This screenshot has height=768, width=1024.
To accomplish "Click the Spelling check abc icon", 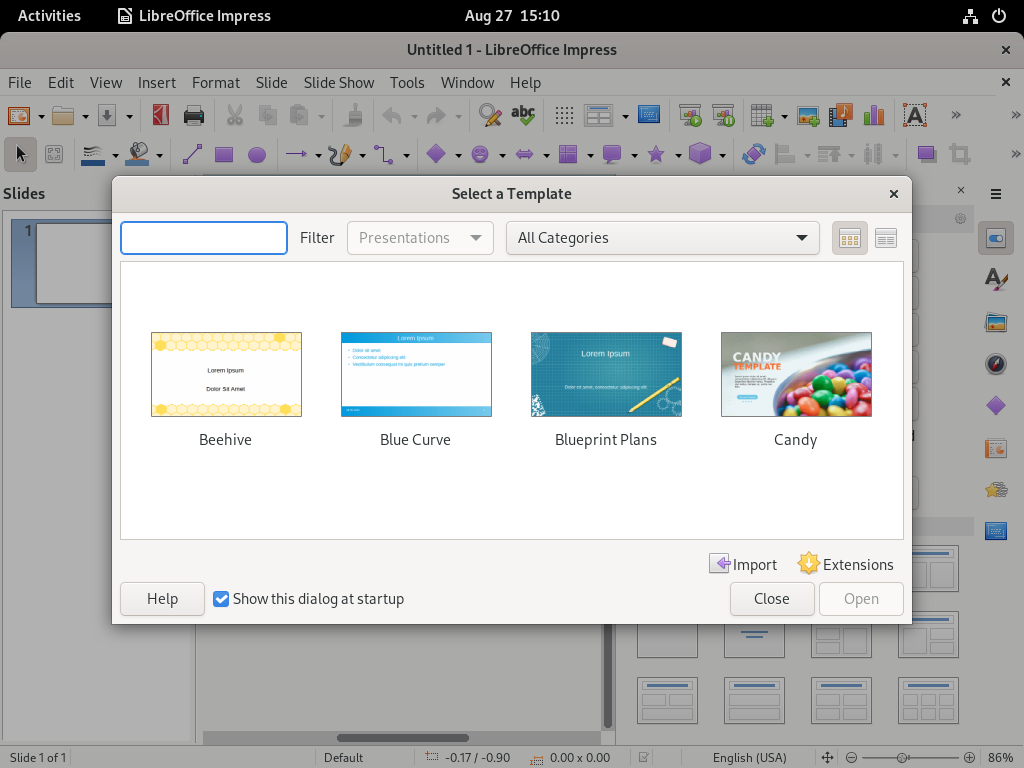I will pyautogui.click(x=523, y=116).
